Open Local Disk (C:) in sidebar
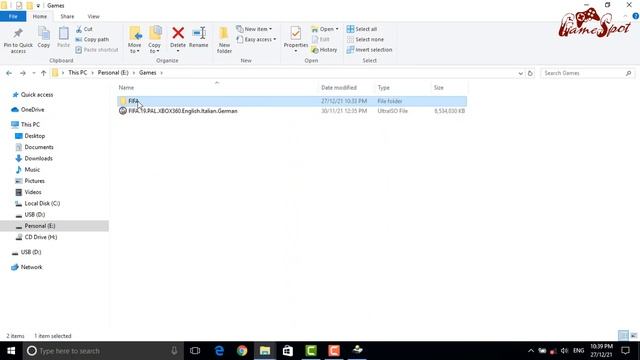The height and width of the screenshot is (360, 640). coord(42,203)
